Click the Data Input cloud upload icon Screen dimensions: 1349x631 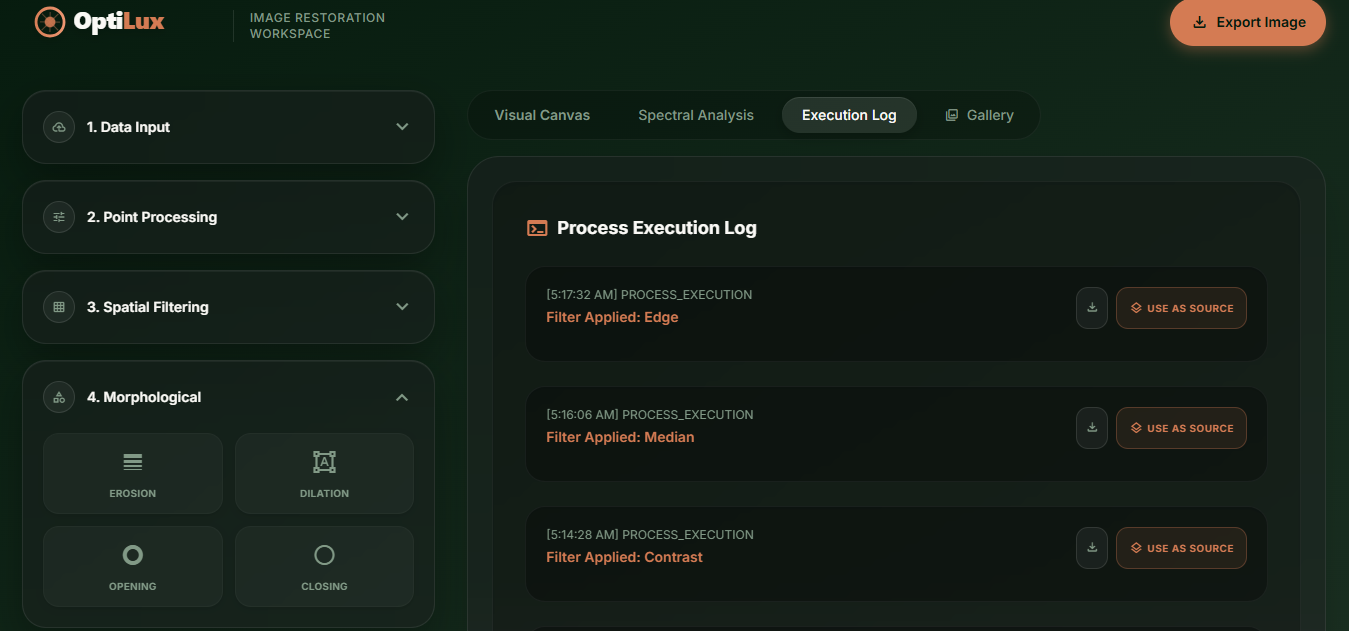(59, 127)
